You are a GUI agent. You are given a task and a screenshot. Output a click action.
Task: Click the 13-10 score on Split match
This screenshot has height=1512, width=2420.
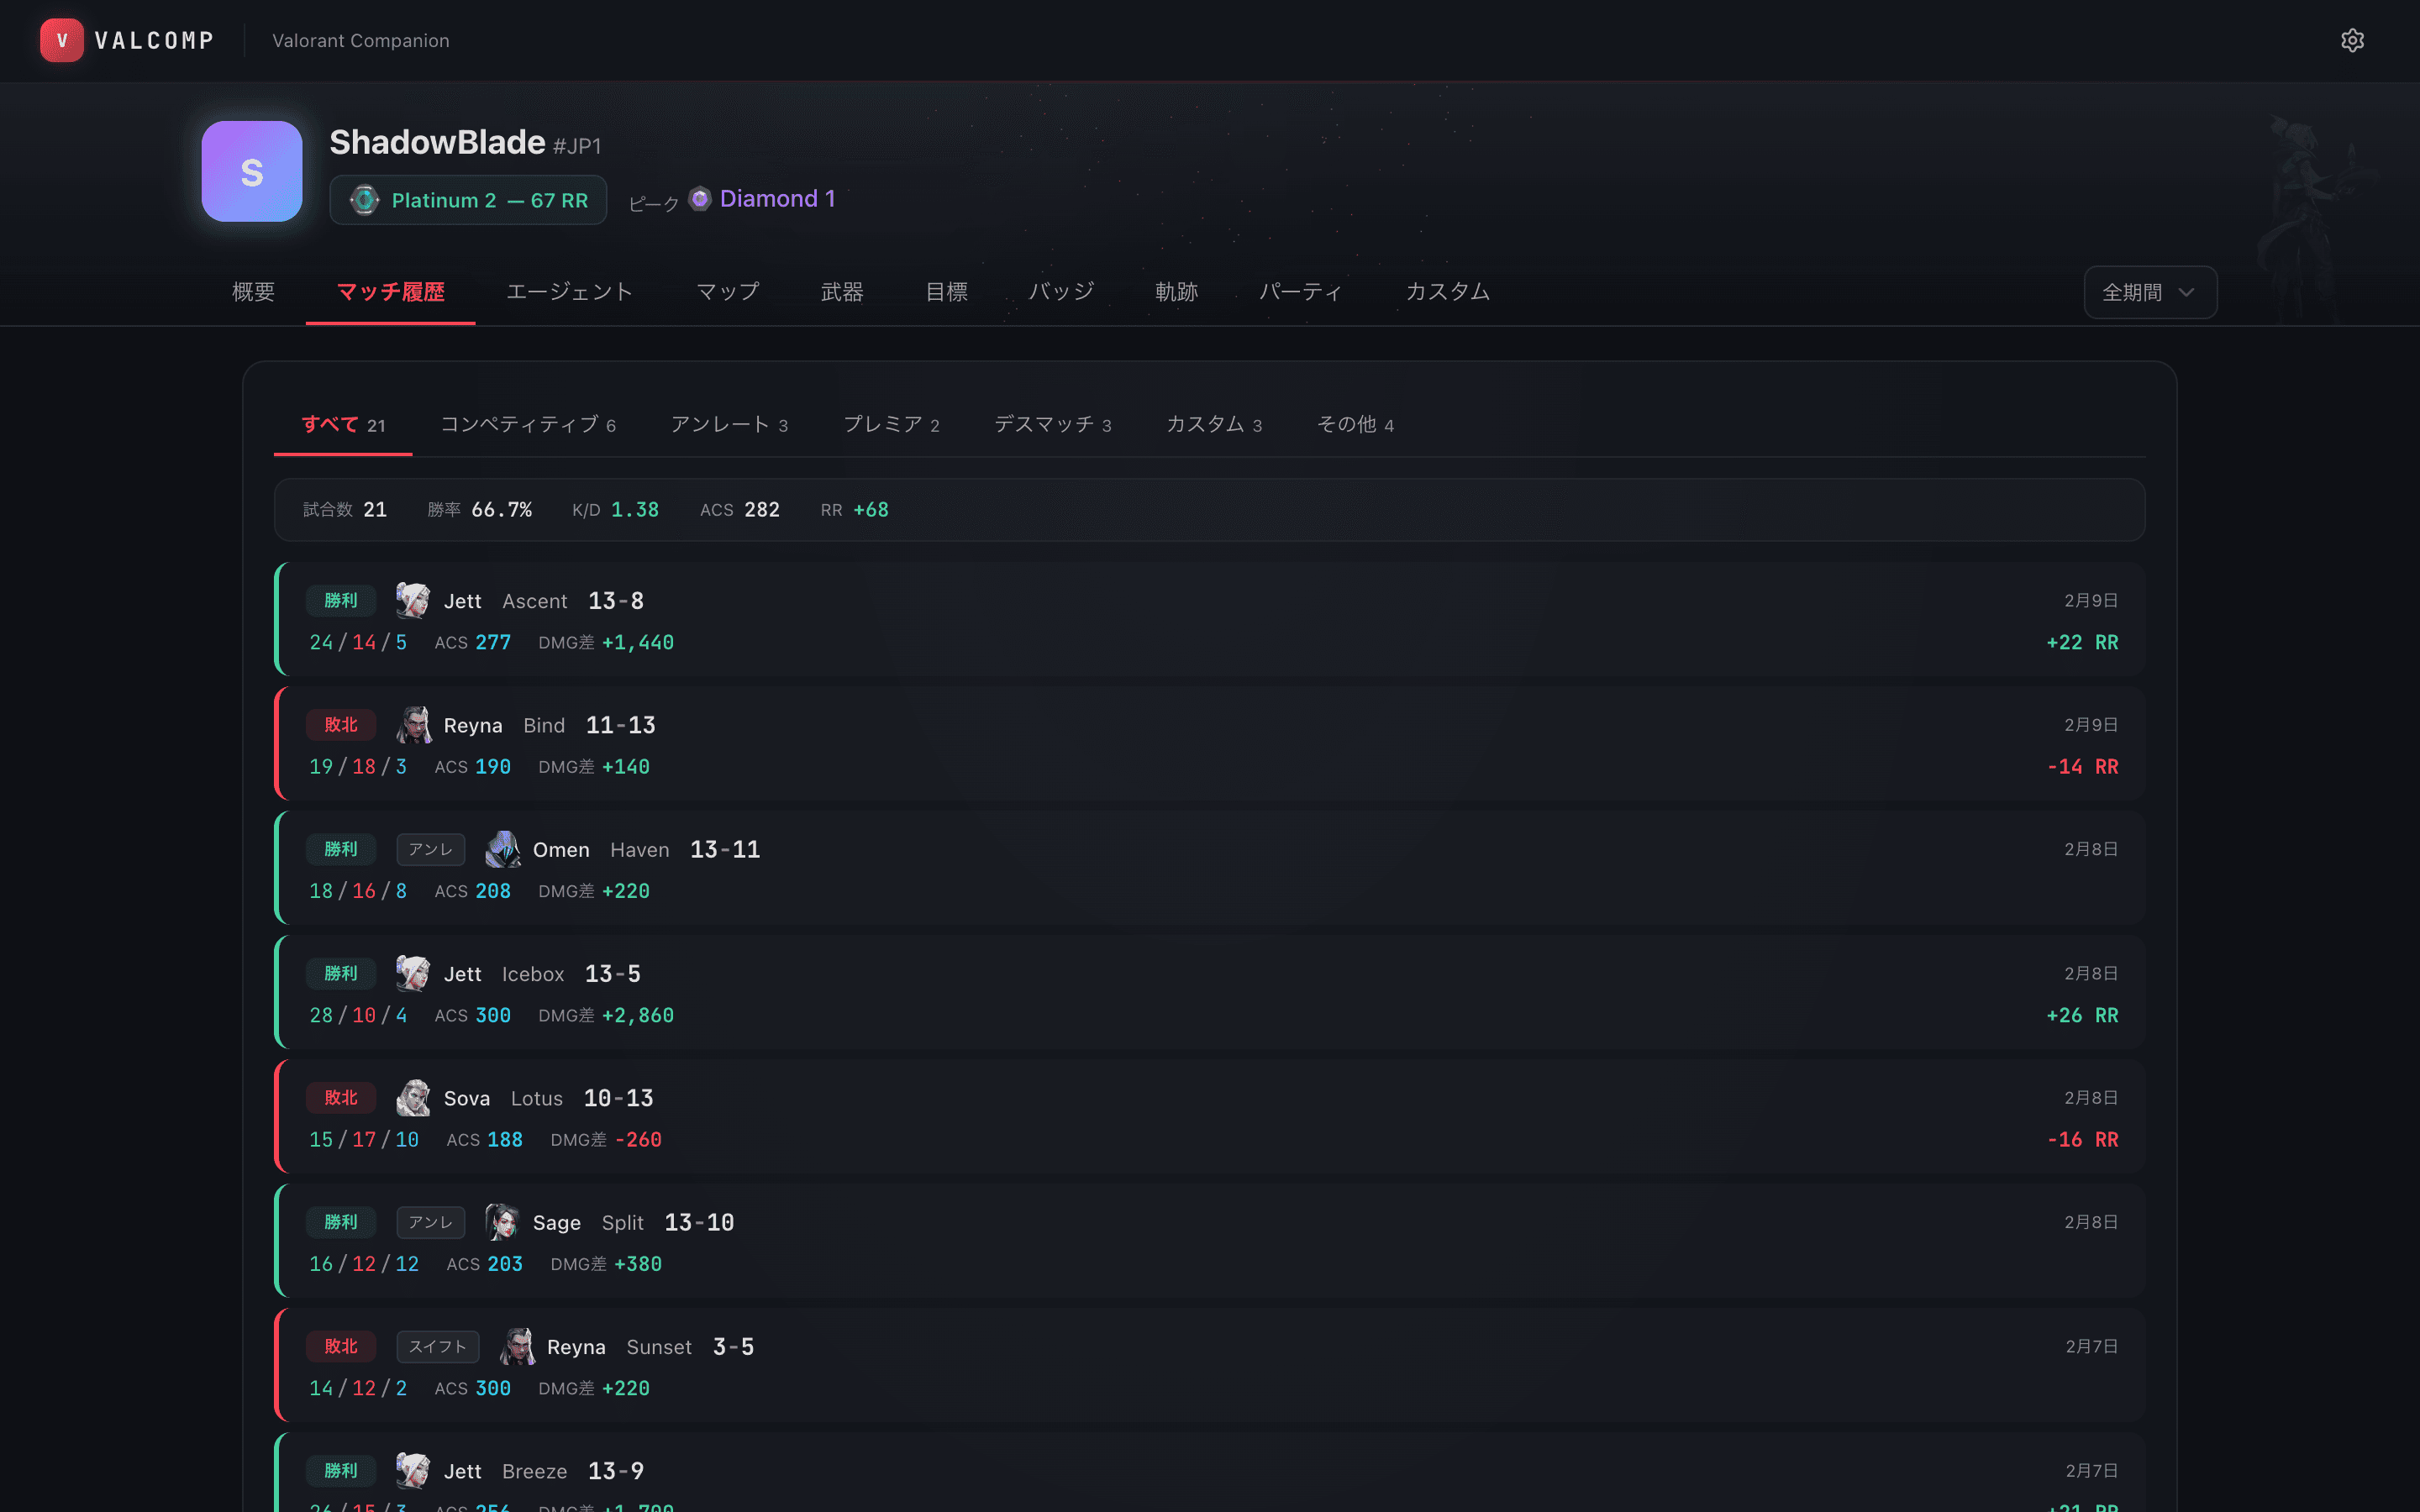click(699, 1222)
